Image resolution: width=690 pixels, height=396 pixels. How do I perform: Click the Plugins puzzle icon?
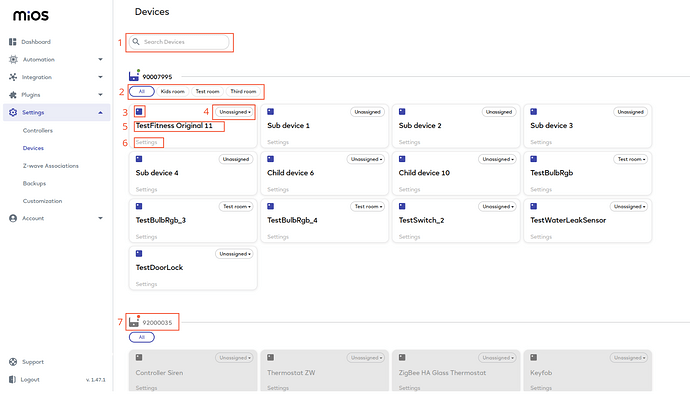tap(13, 95)
